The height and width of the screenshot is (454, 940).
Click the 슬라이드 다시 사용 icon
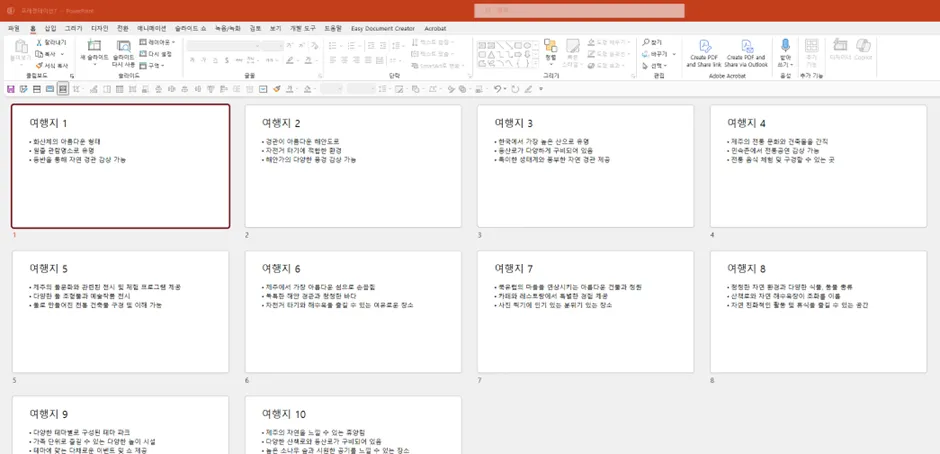pyautogui.click(x=123, y=46)
